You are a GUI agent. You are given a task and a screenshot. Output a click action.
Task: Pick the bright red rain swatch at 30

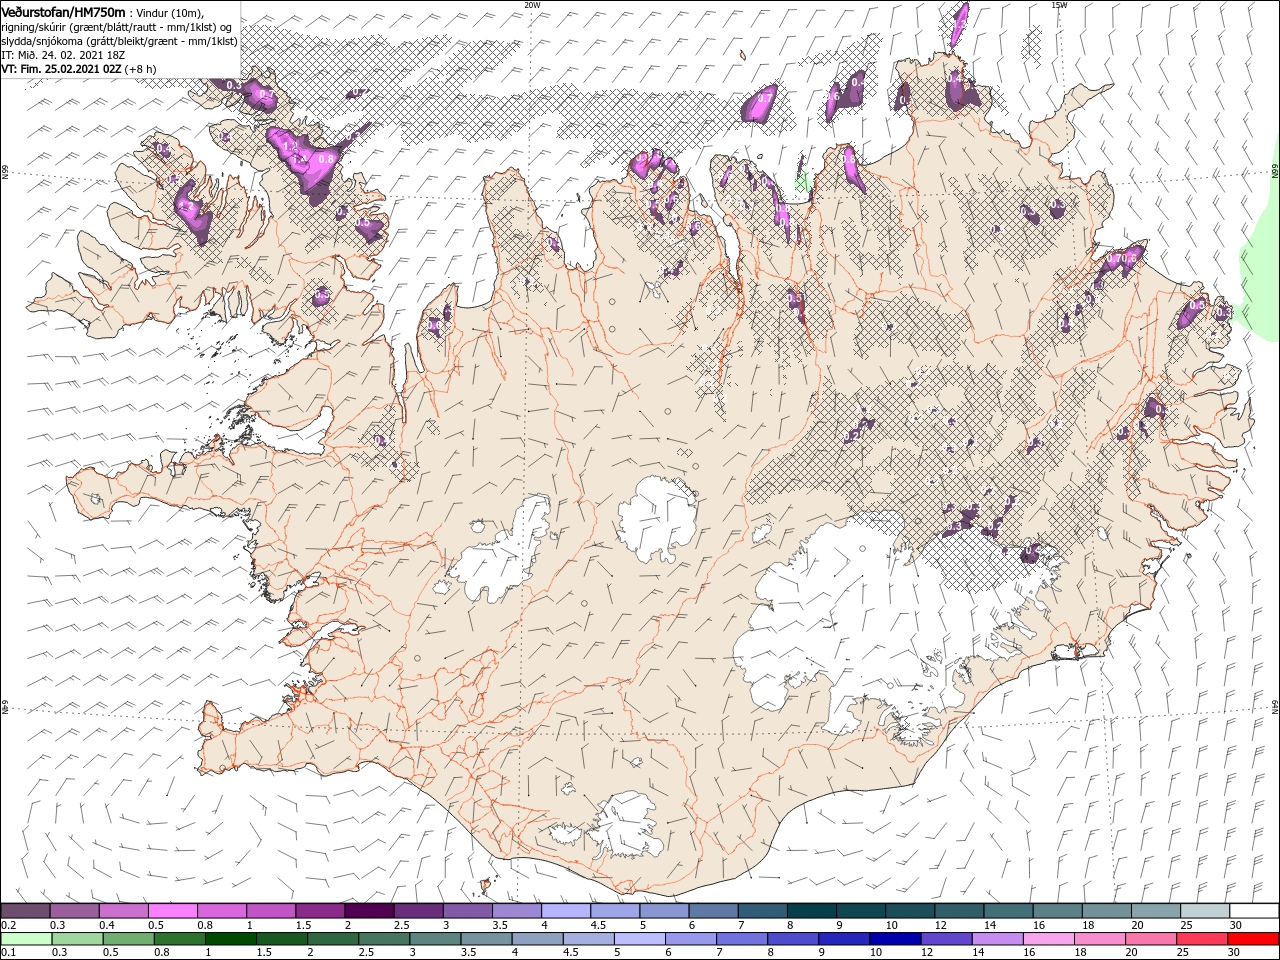pyautogui.click(x=1253, y=939)
